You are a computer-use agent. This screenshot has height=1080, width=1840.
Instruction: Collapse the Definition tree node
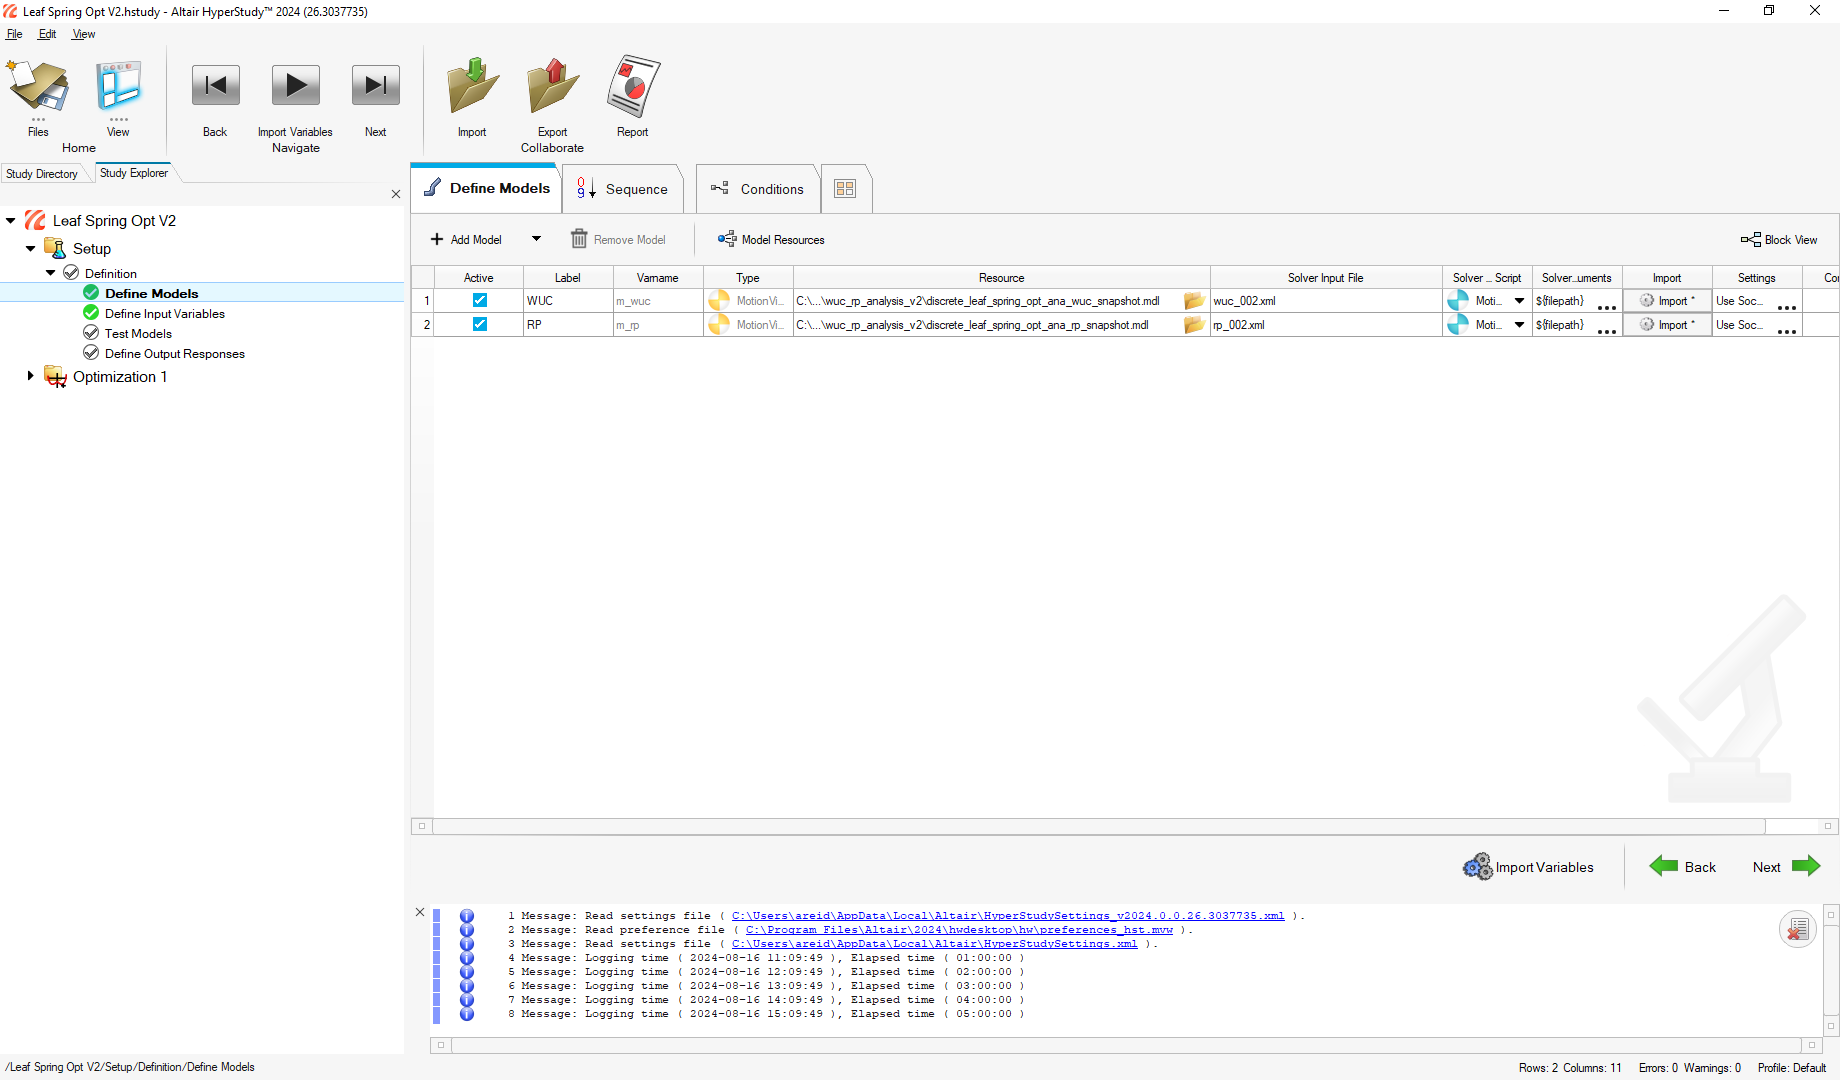pos(51,273)
